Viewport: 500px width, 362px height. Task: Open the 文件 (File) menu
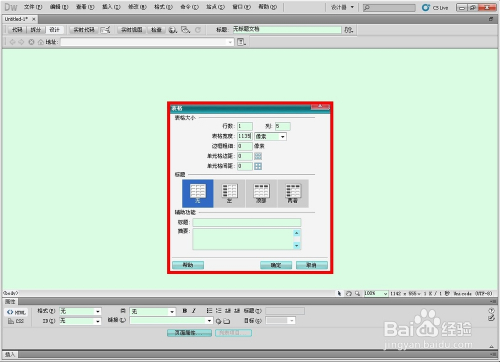pos(33,7)
